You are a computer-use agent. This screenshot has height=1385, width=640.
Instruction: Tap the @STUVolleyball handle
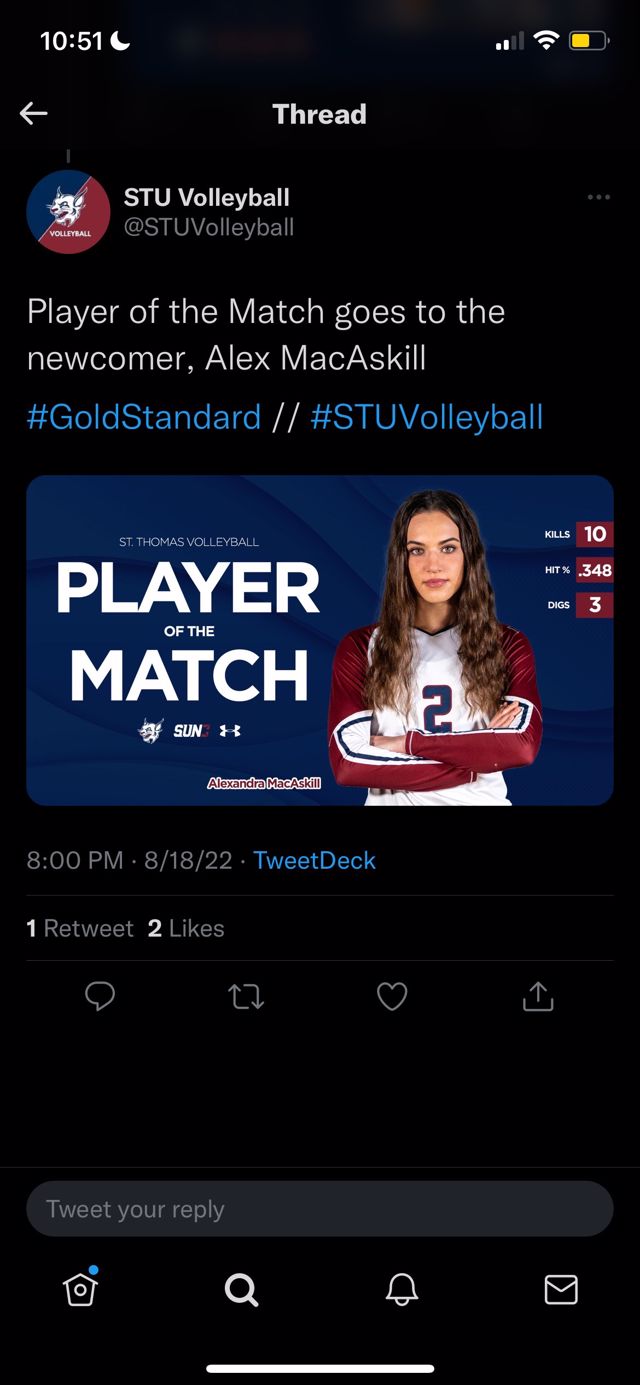tap(209, 227)
